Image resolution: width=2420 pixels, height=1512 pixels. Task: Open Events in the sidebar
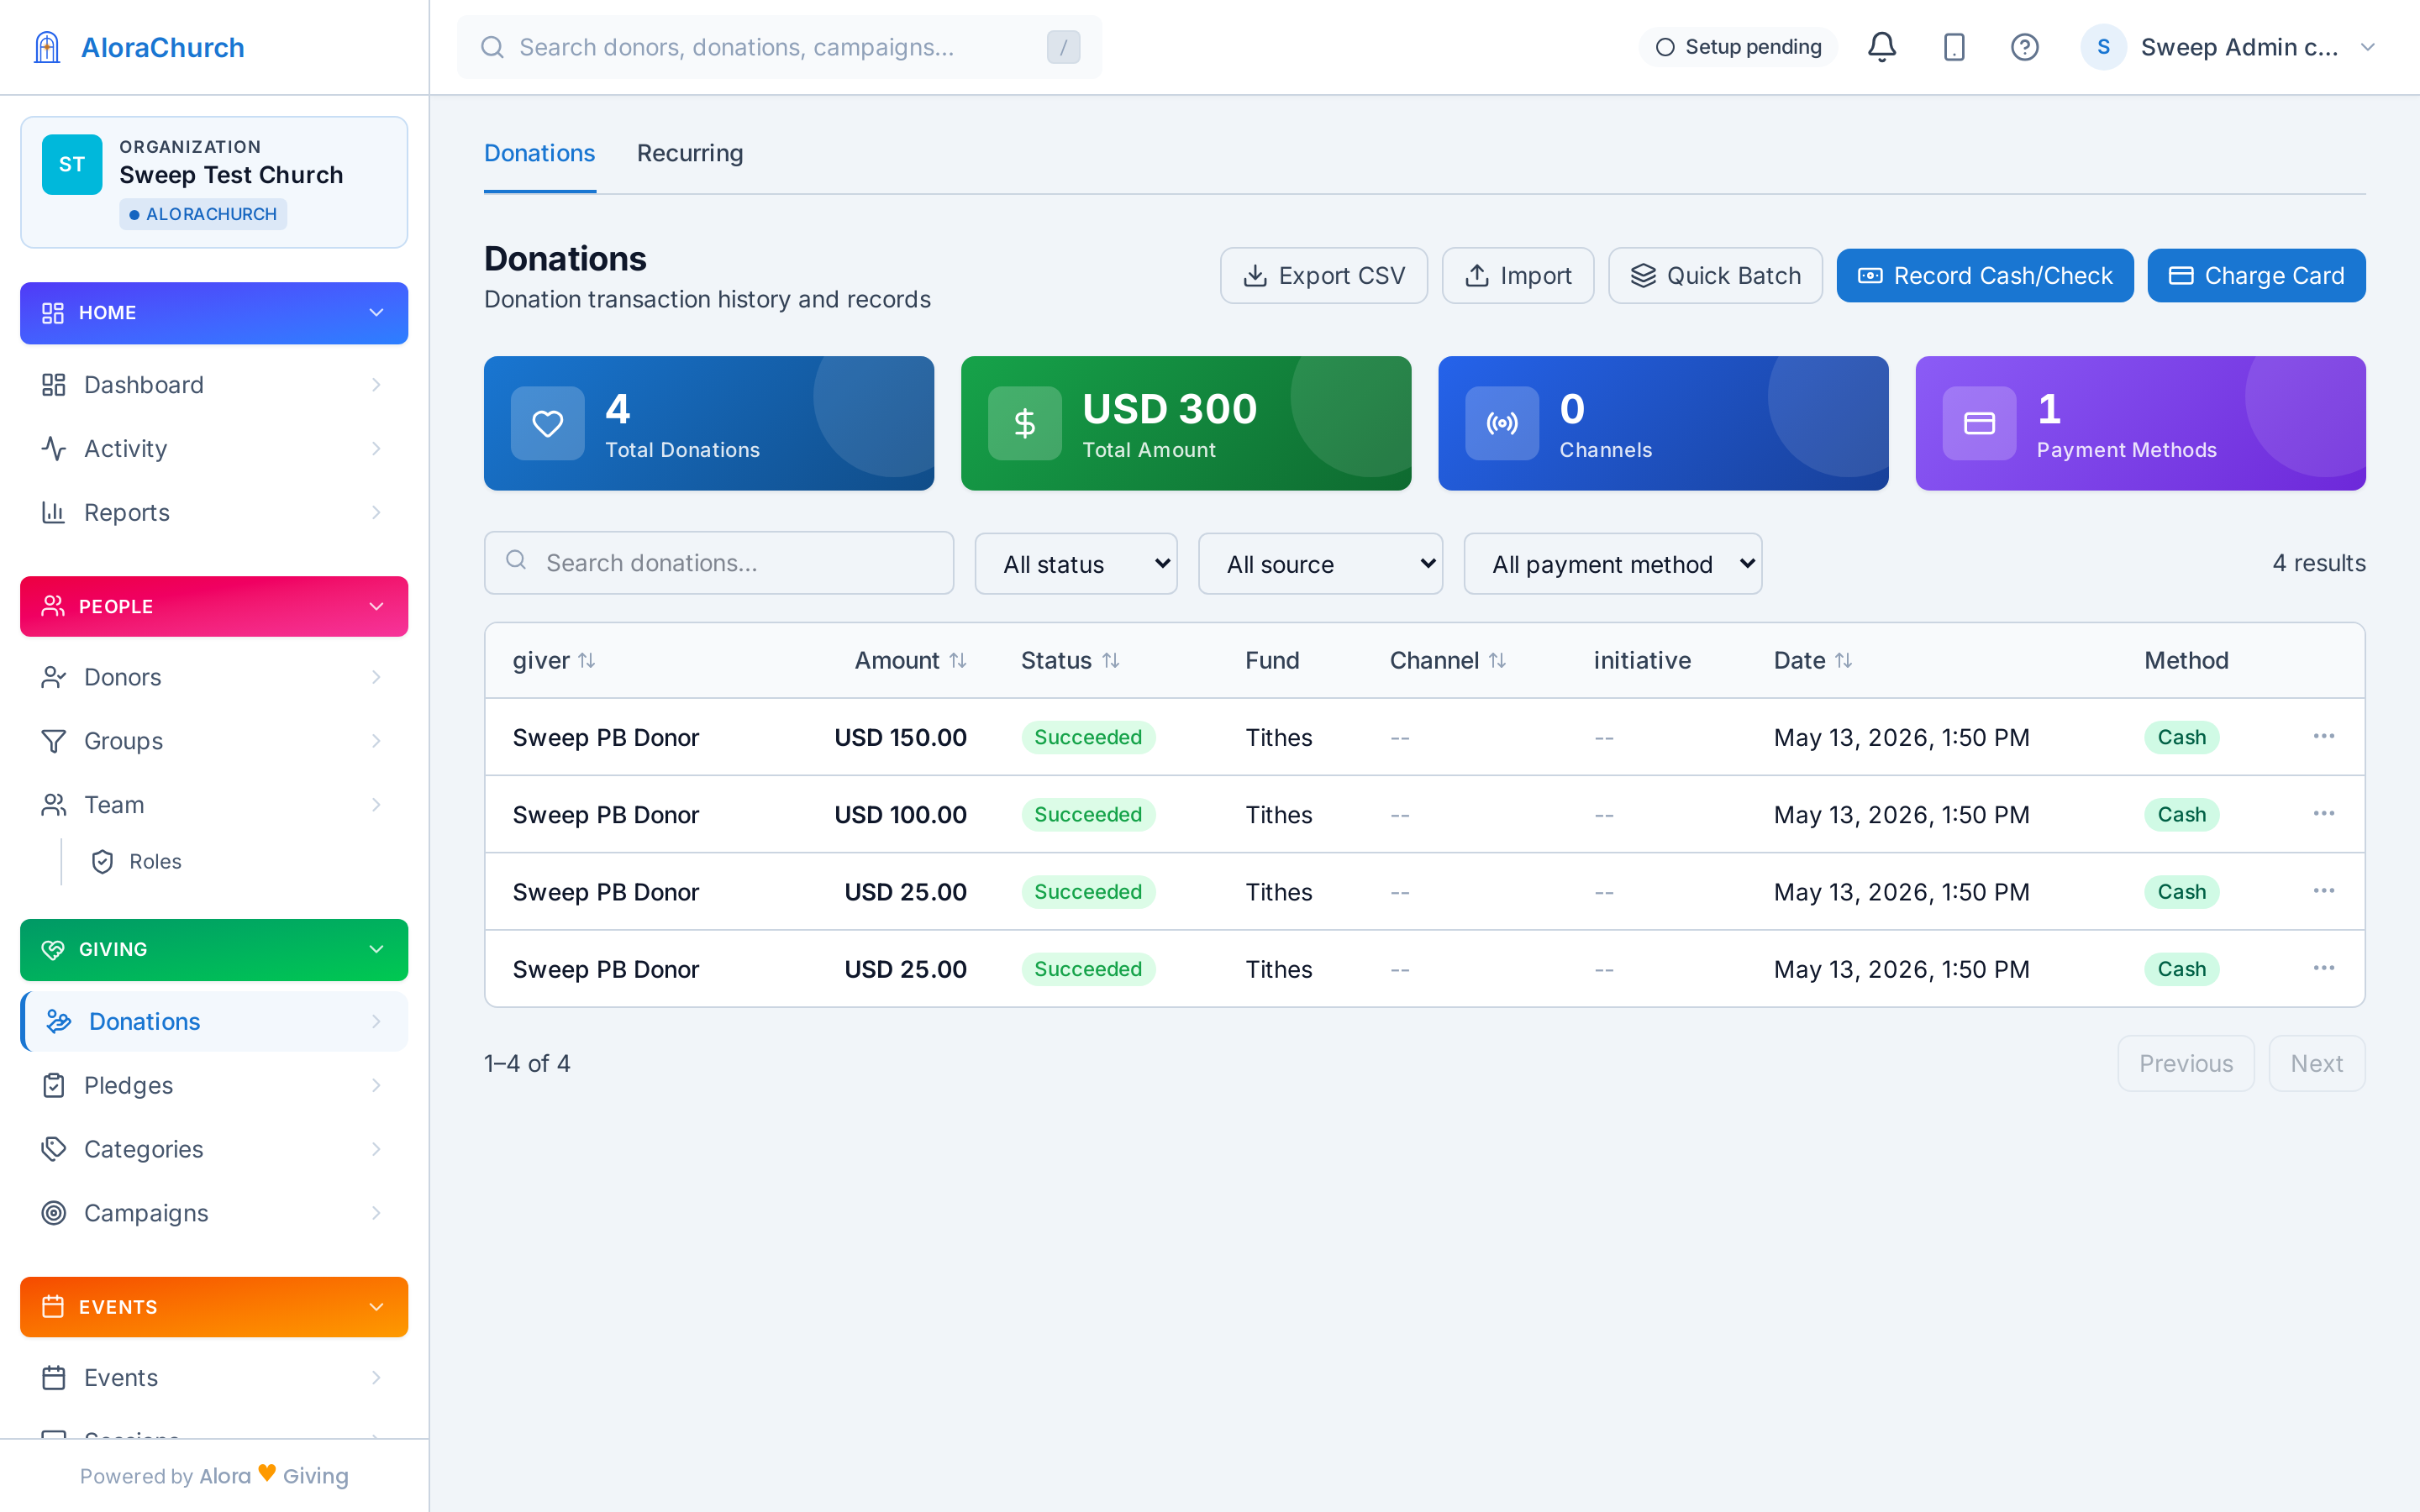pyautogui.click(x=214, y=1378)
